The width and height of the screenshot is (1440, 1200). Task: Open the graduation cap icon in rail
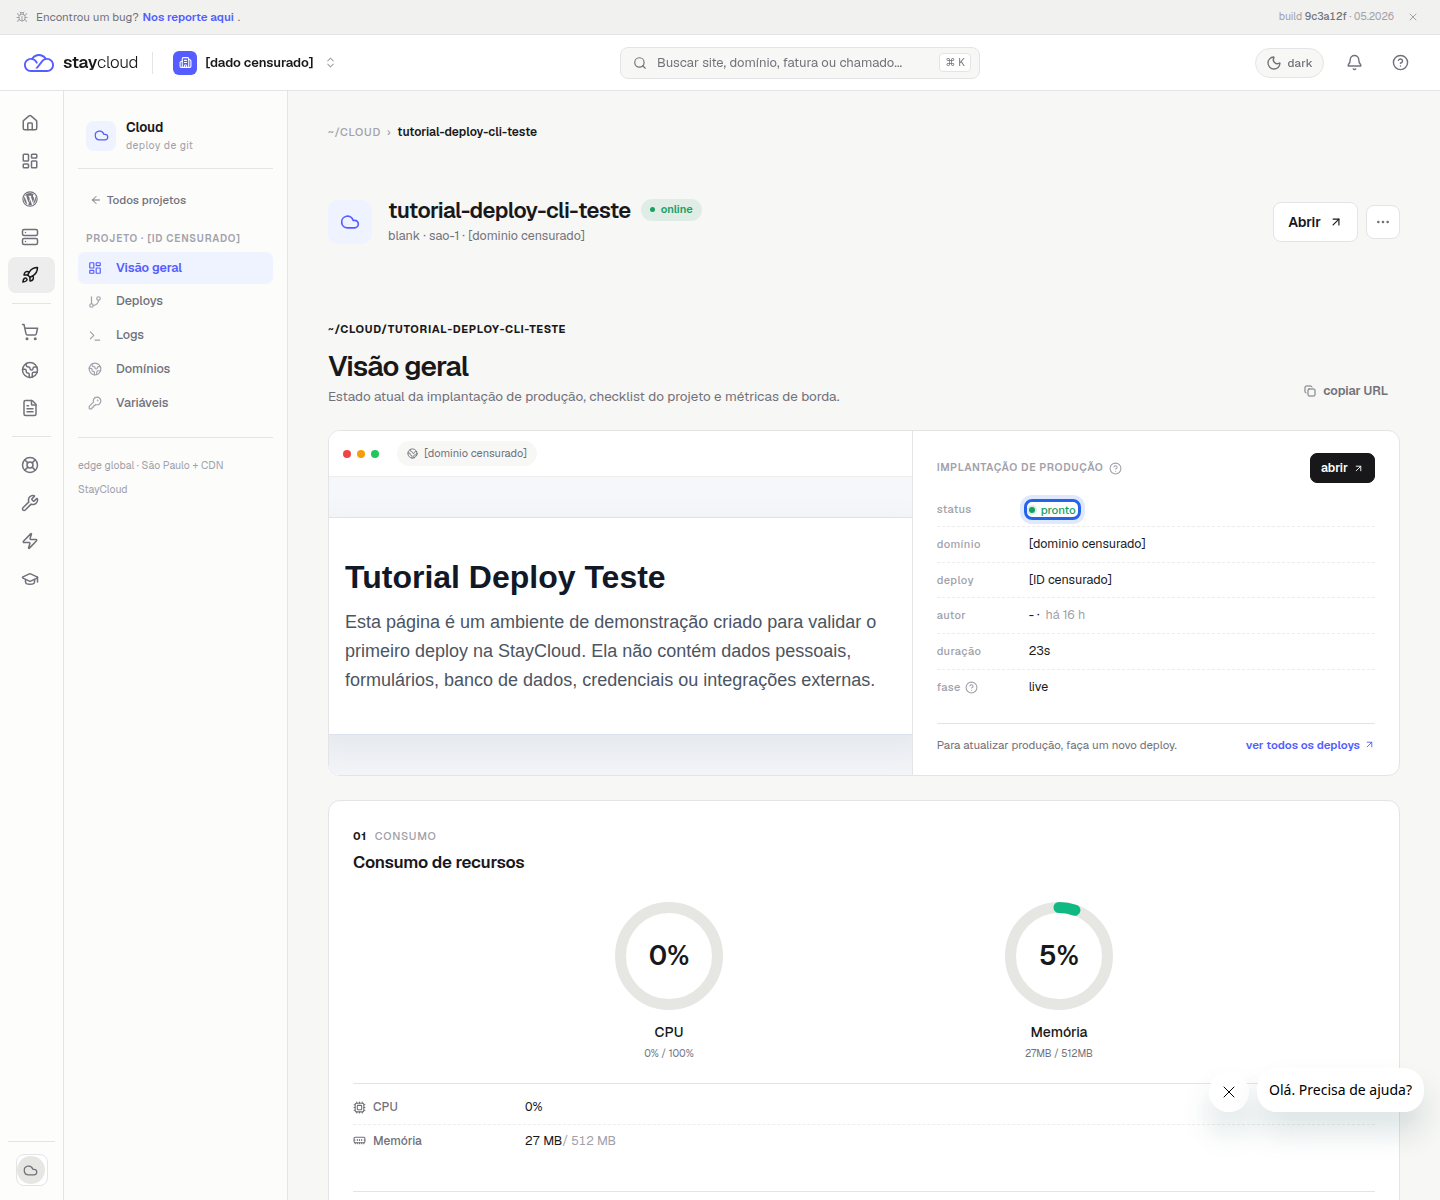tap(30, 579)
